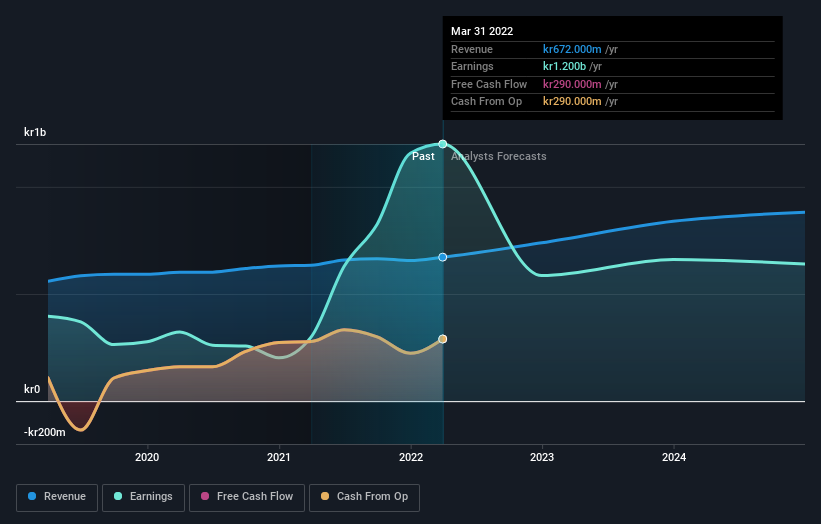Click the -kr200m y-axis label
Image resolution: width=821 pixels, height=524 pixels.
(x=45, y=432)
